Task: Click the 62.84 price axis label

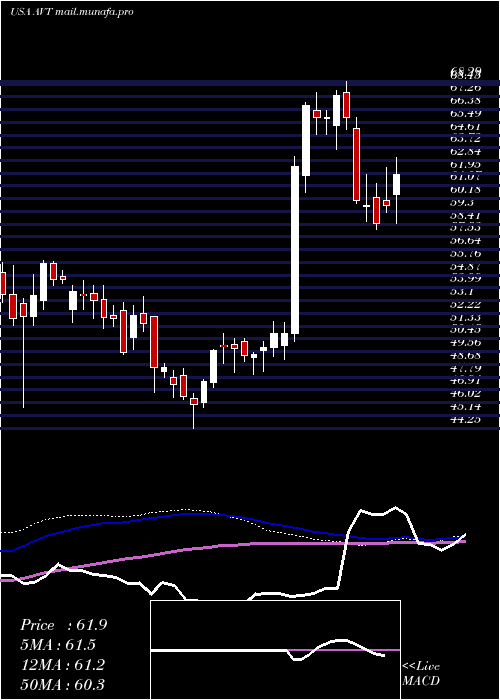Action: point(466,152)
